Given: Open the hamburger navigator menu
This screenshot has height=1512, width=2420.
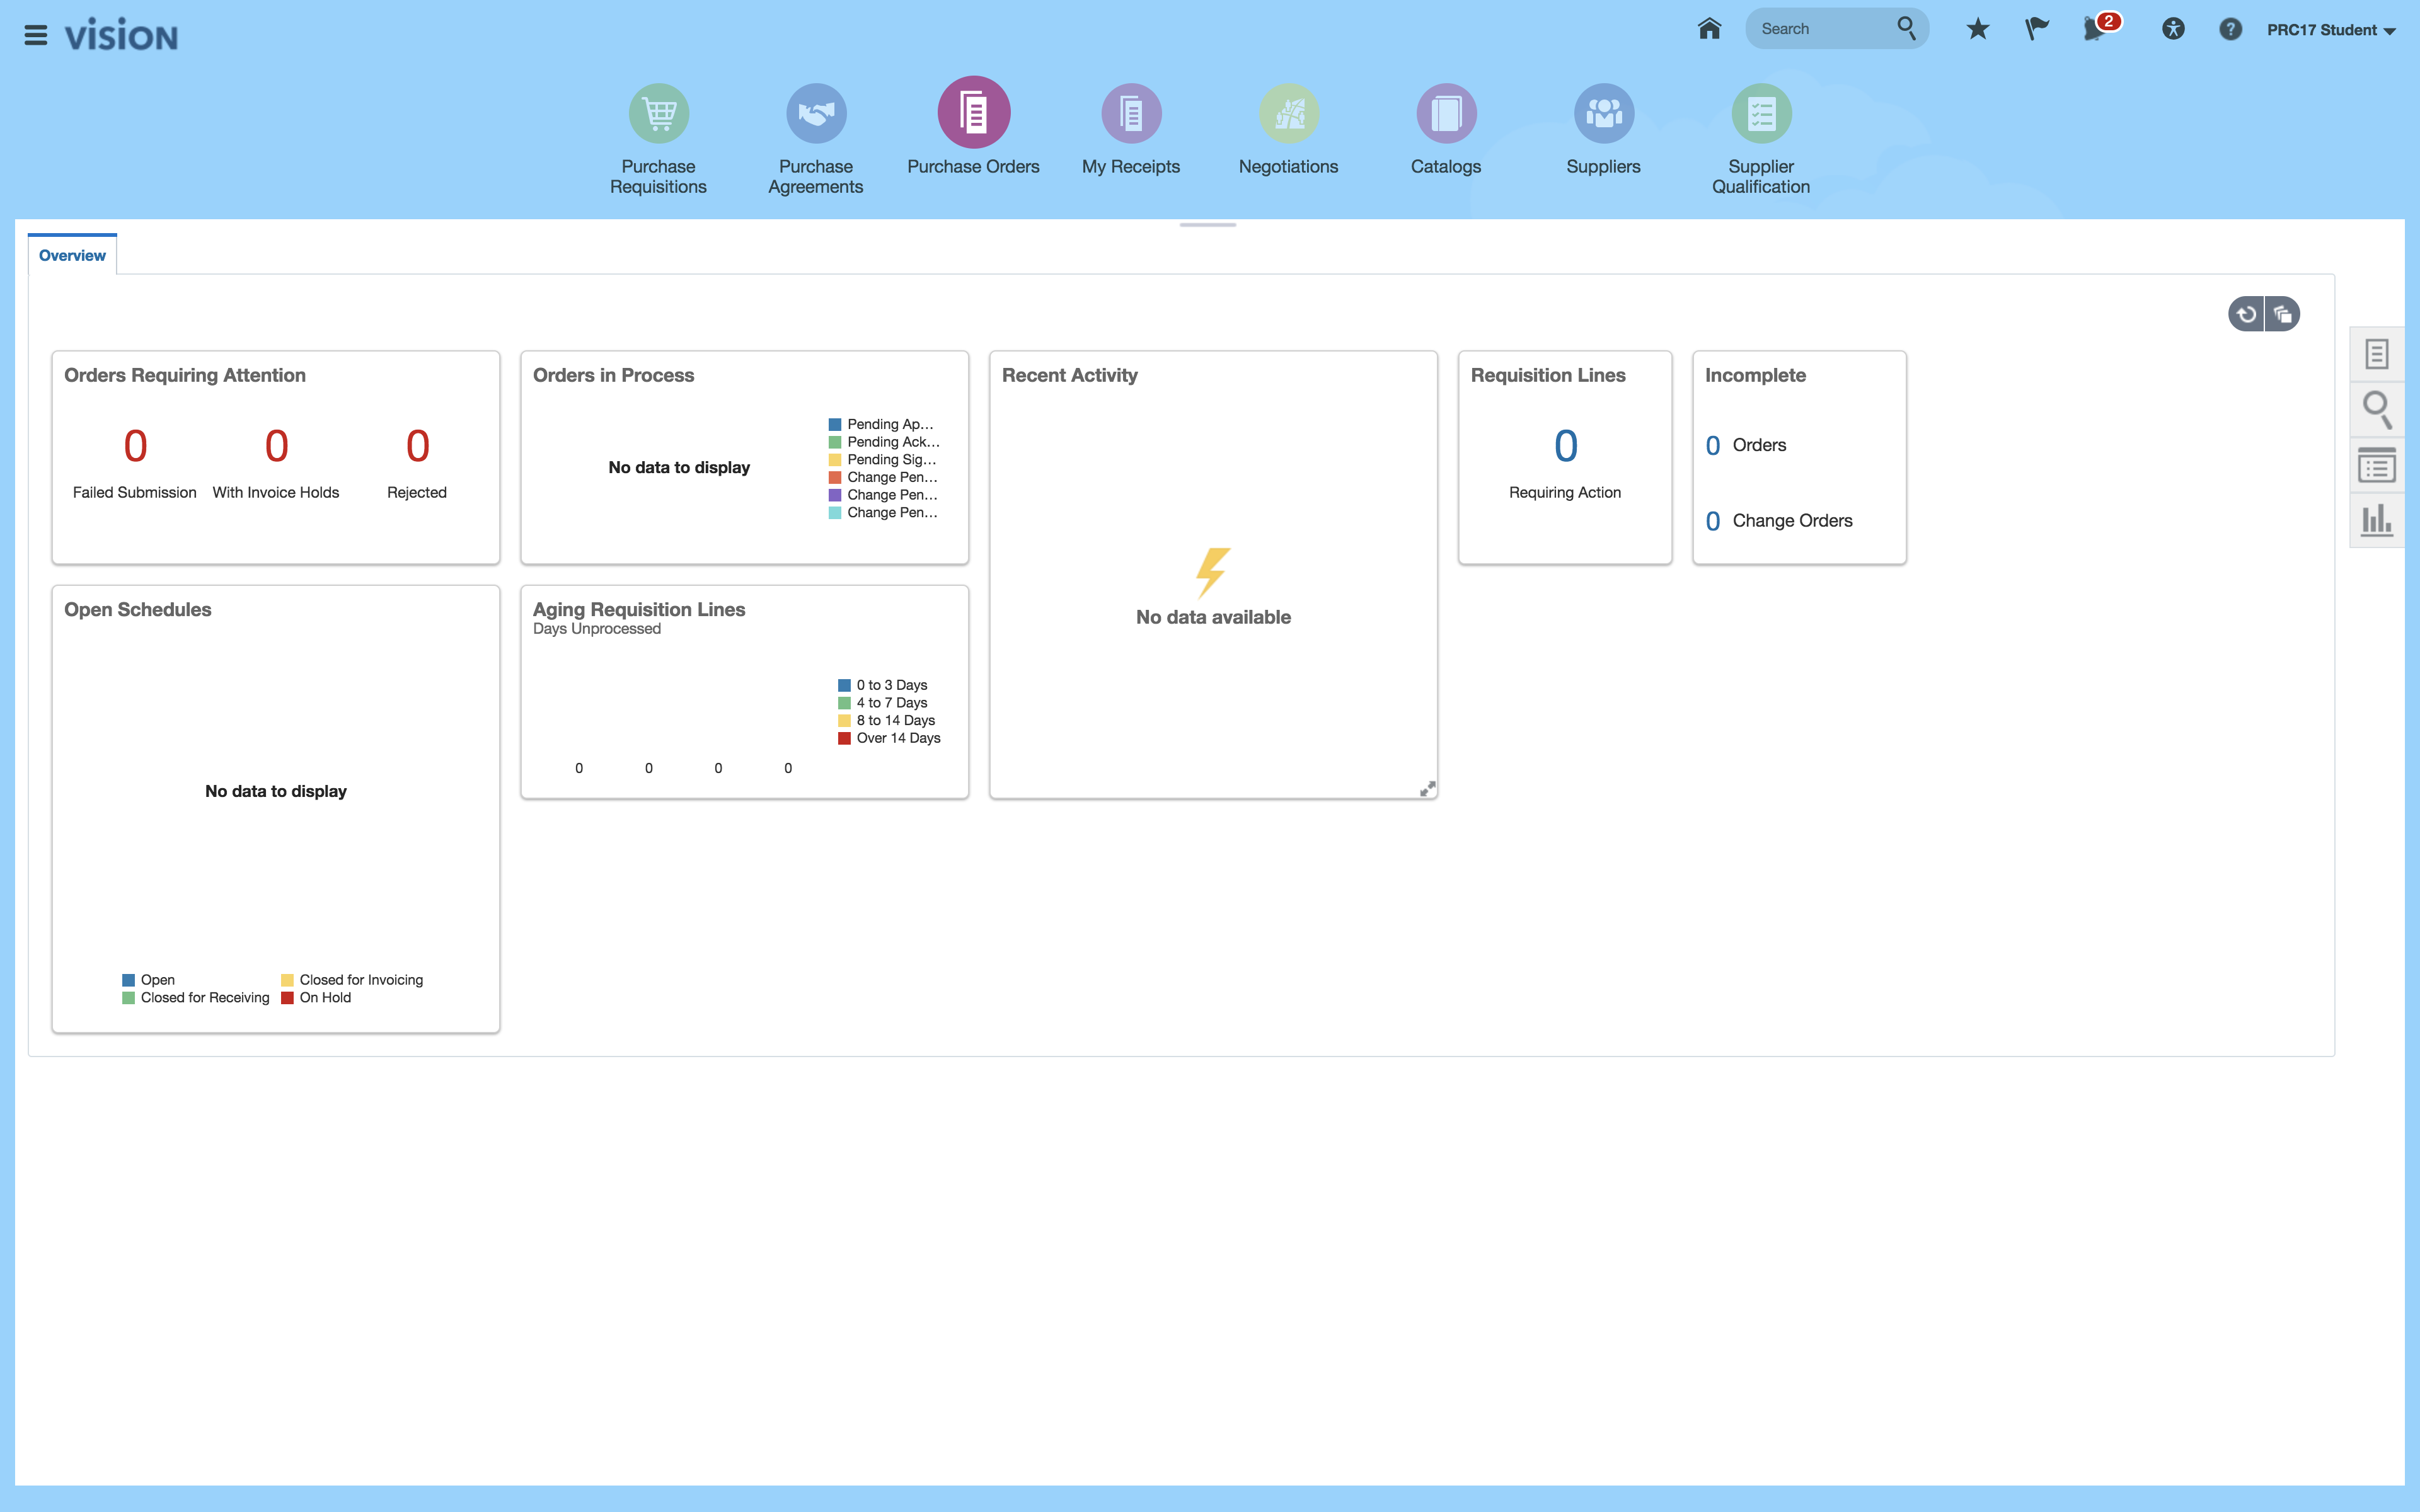Looking at the screenshot, I should point(36,36).
